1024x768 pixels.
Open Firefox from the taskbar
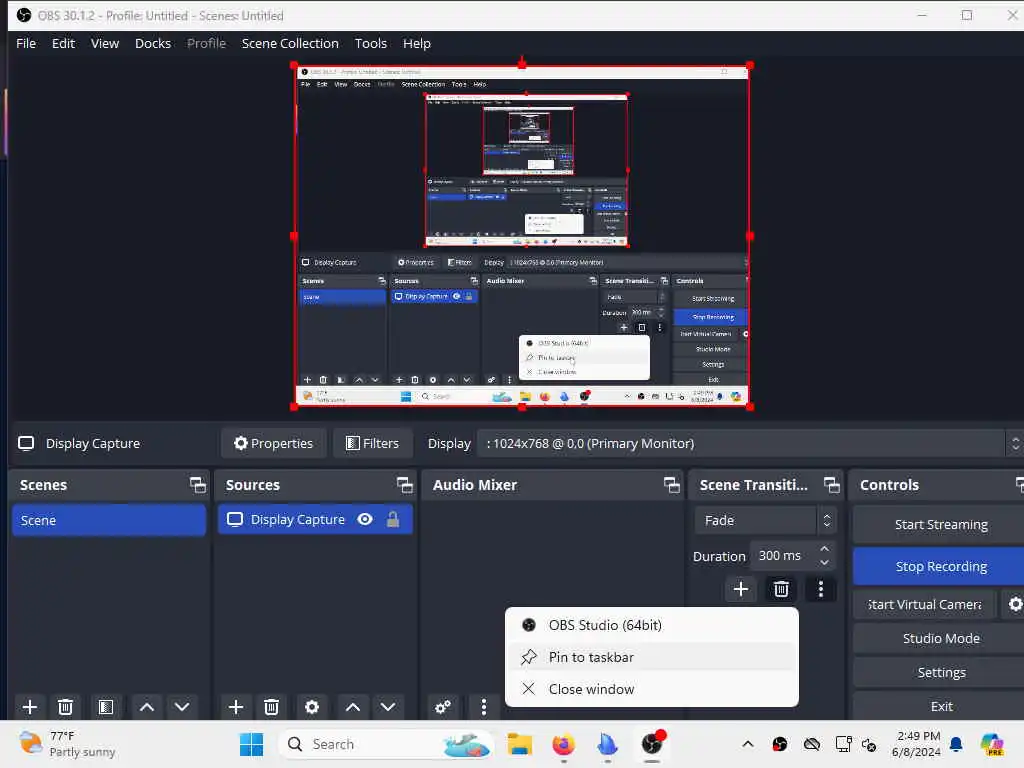coord(563,744)
